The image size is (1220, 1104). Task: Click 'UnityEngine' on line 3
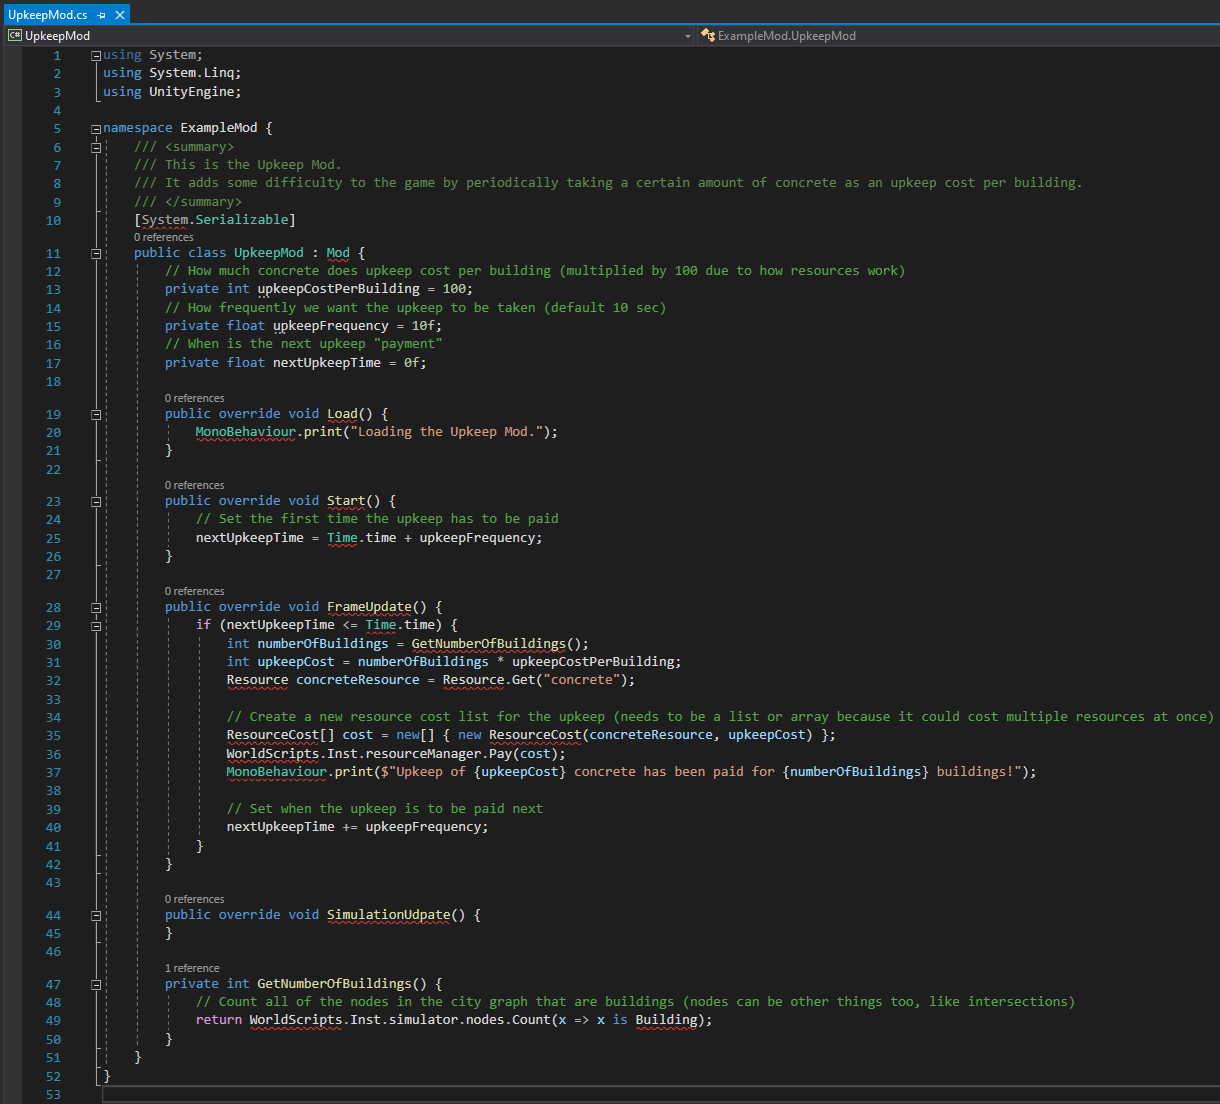191,92
